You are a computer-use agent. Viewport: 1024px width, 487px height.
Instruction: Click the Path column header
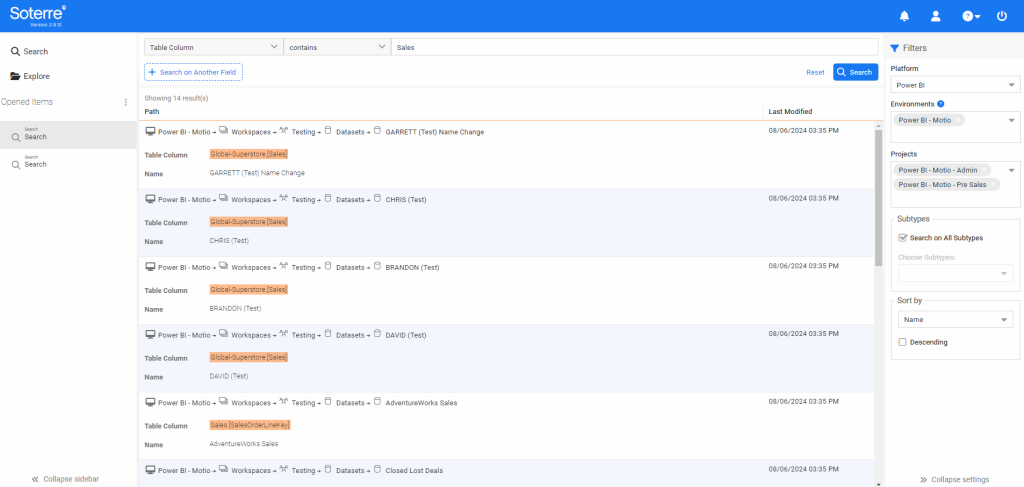tap(151, 112)
